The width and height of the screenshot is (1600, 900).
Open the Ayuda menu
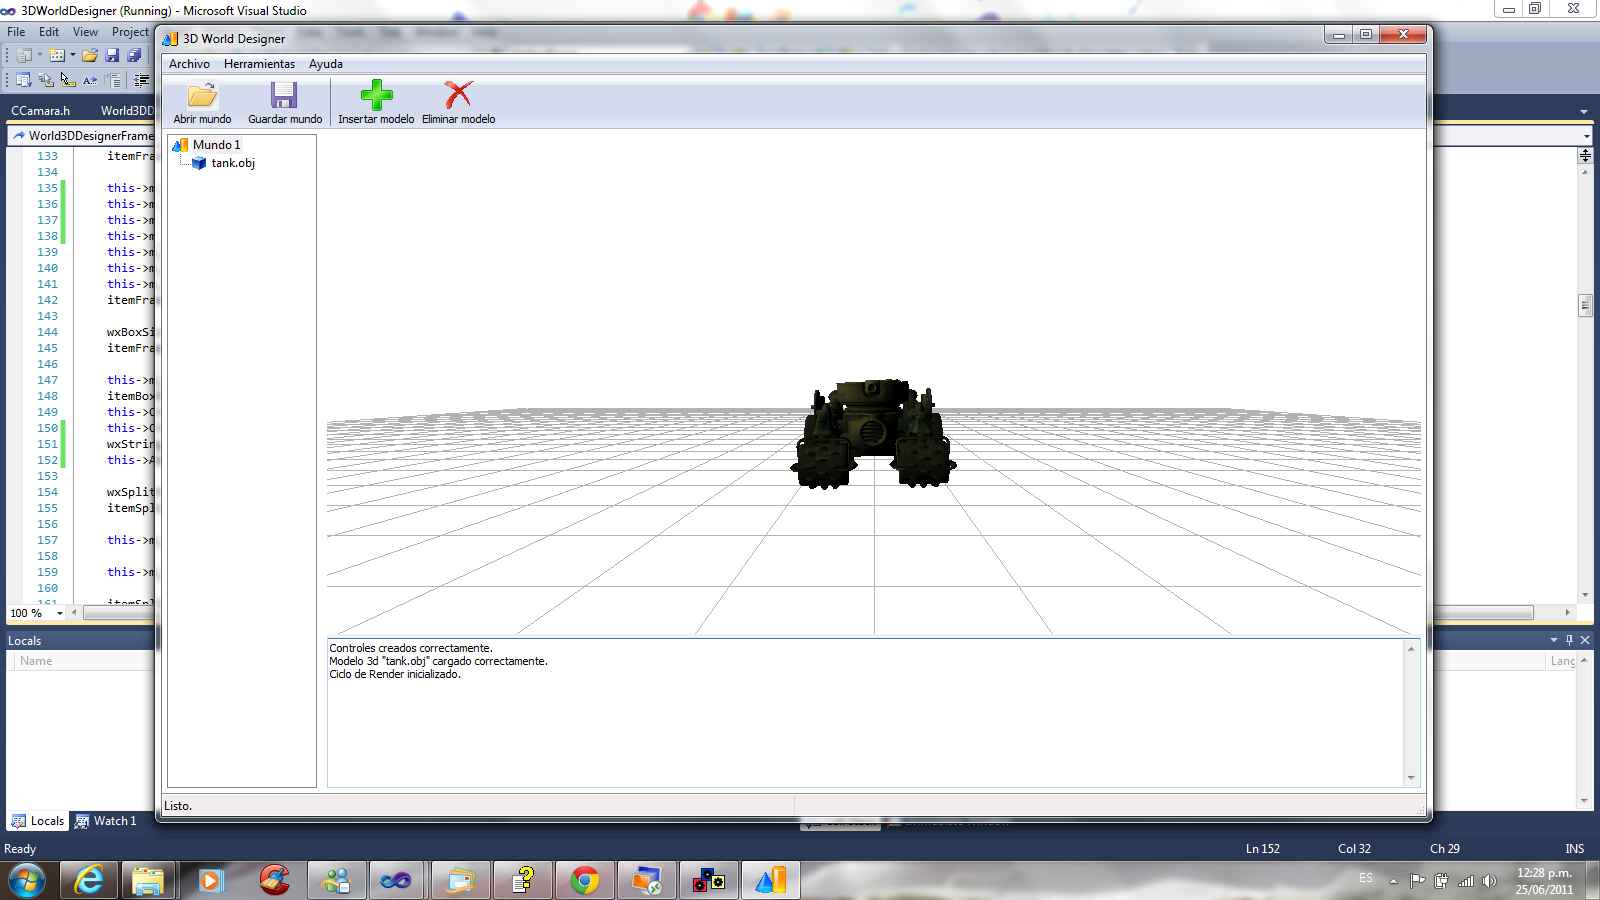325,64
